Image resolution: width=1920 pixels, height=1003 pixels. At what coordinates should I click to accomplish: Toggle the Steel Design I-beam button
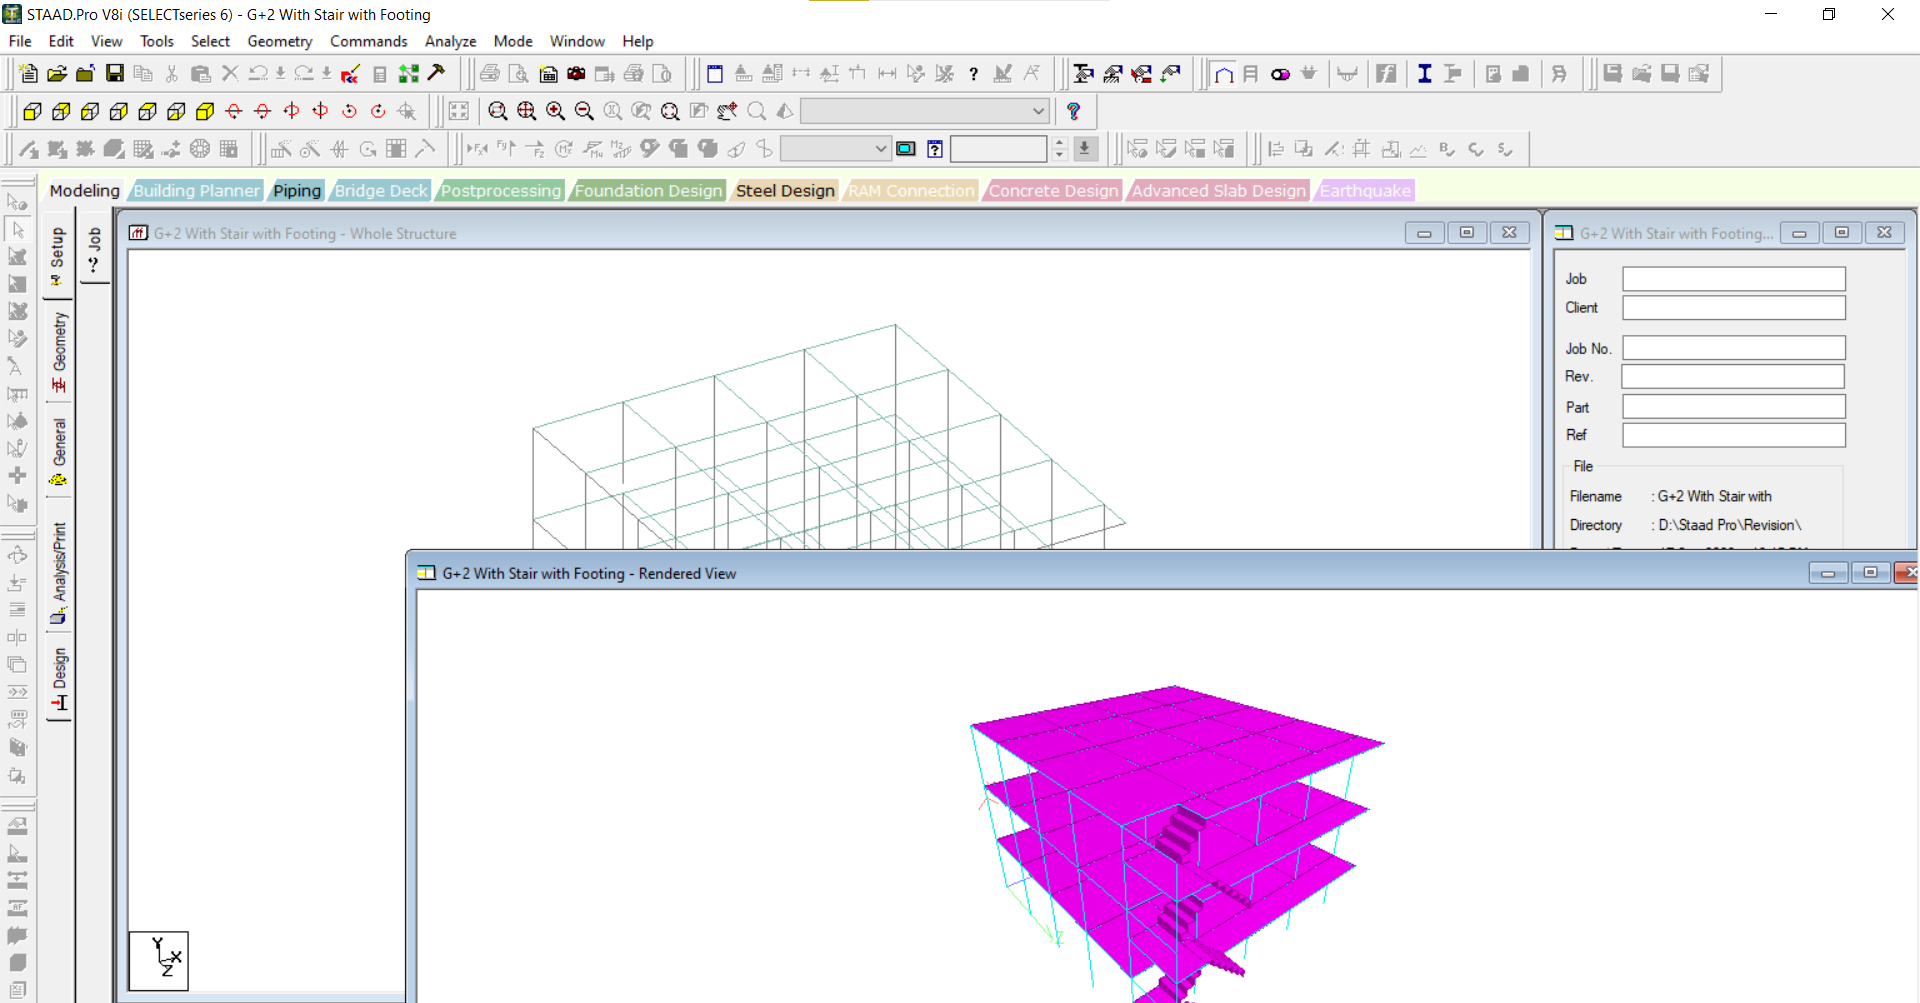pyautogui.click(x=1424, y=74)
